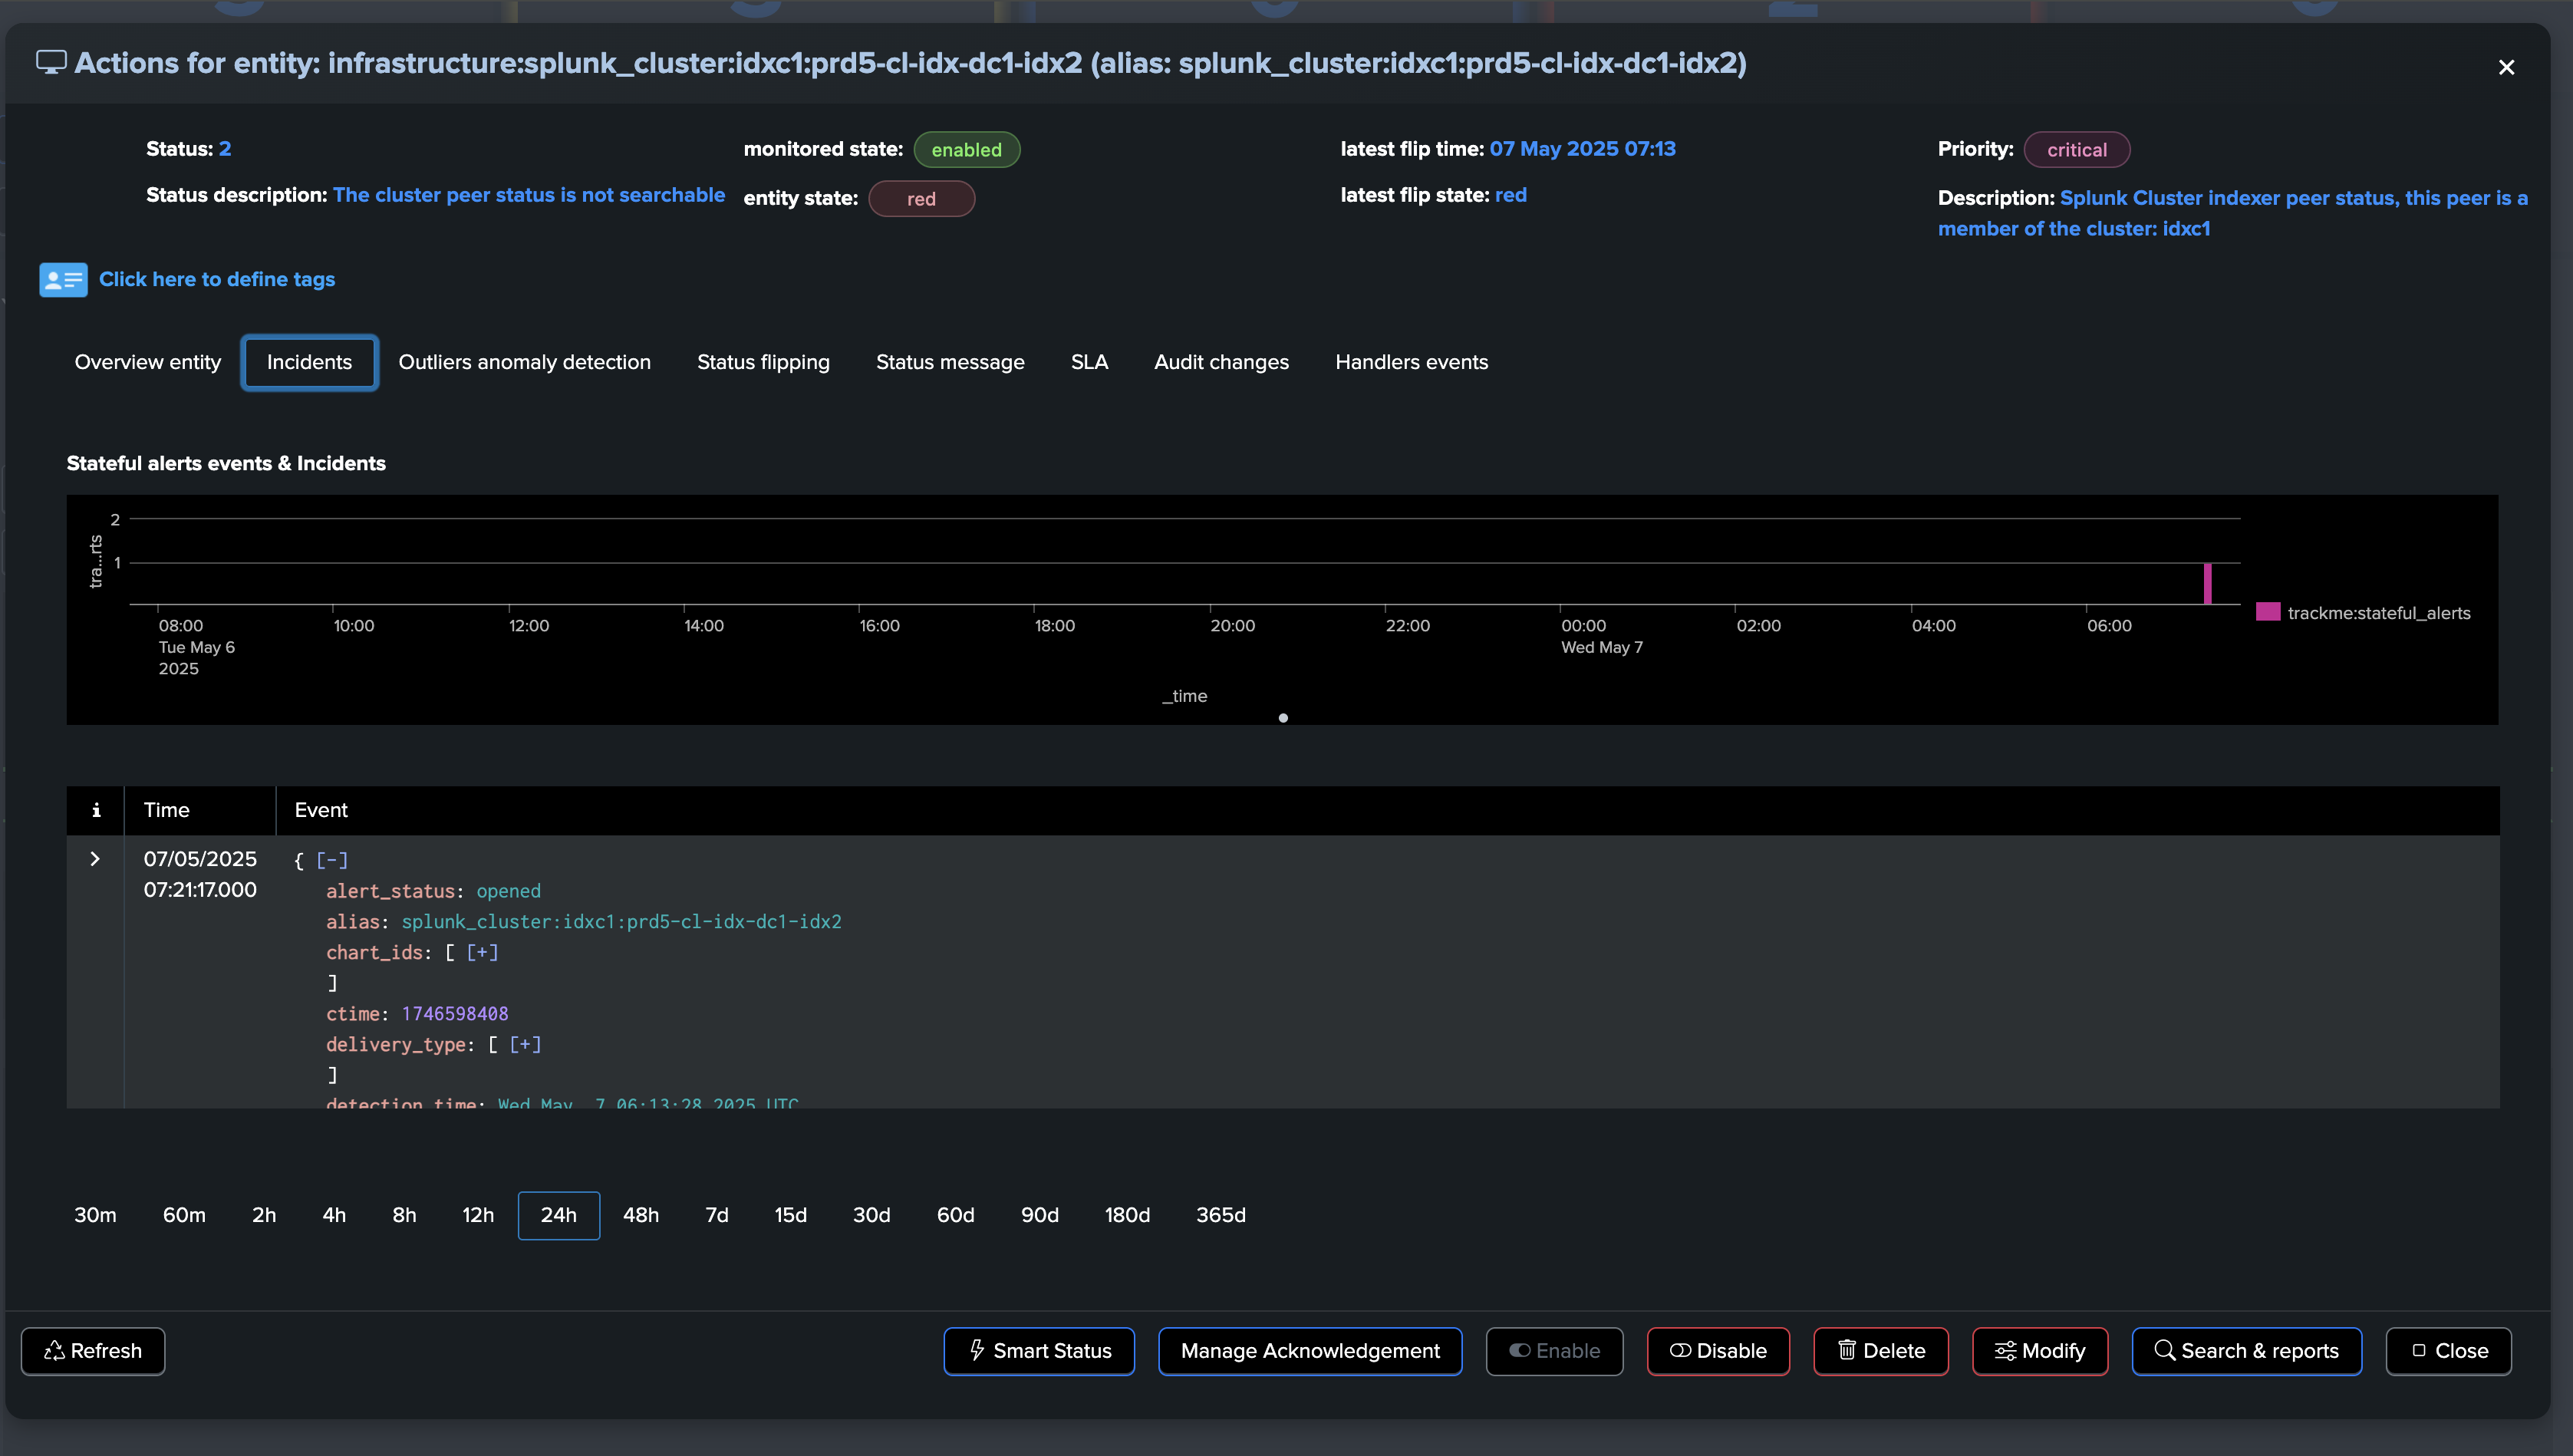Select the Incidents tab
Image resolution: width=2573 pixels, height=1456 pixels.
pyautogui.click(x=309, y=362)
